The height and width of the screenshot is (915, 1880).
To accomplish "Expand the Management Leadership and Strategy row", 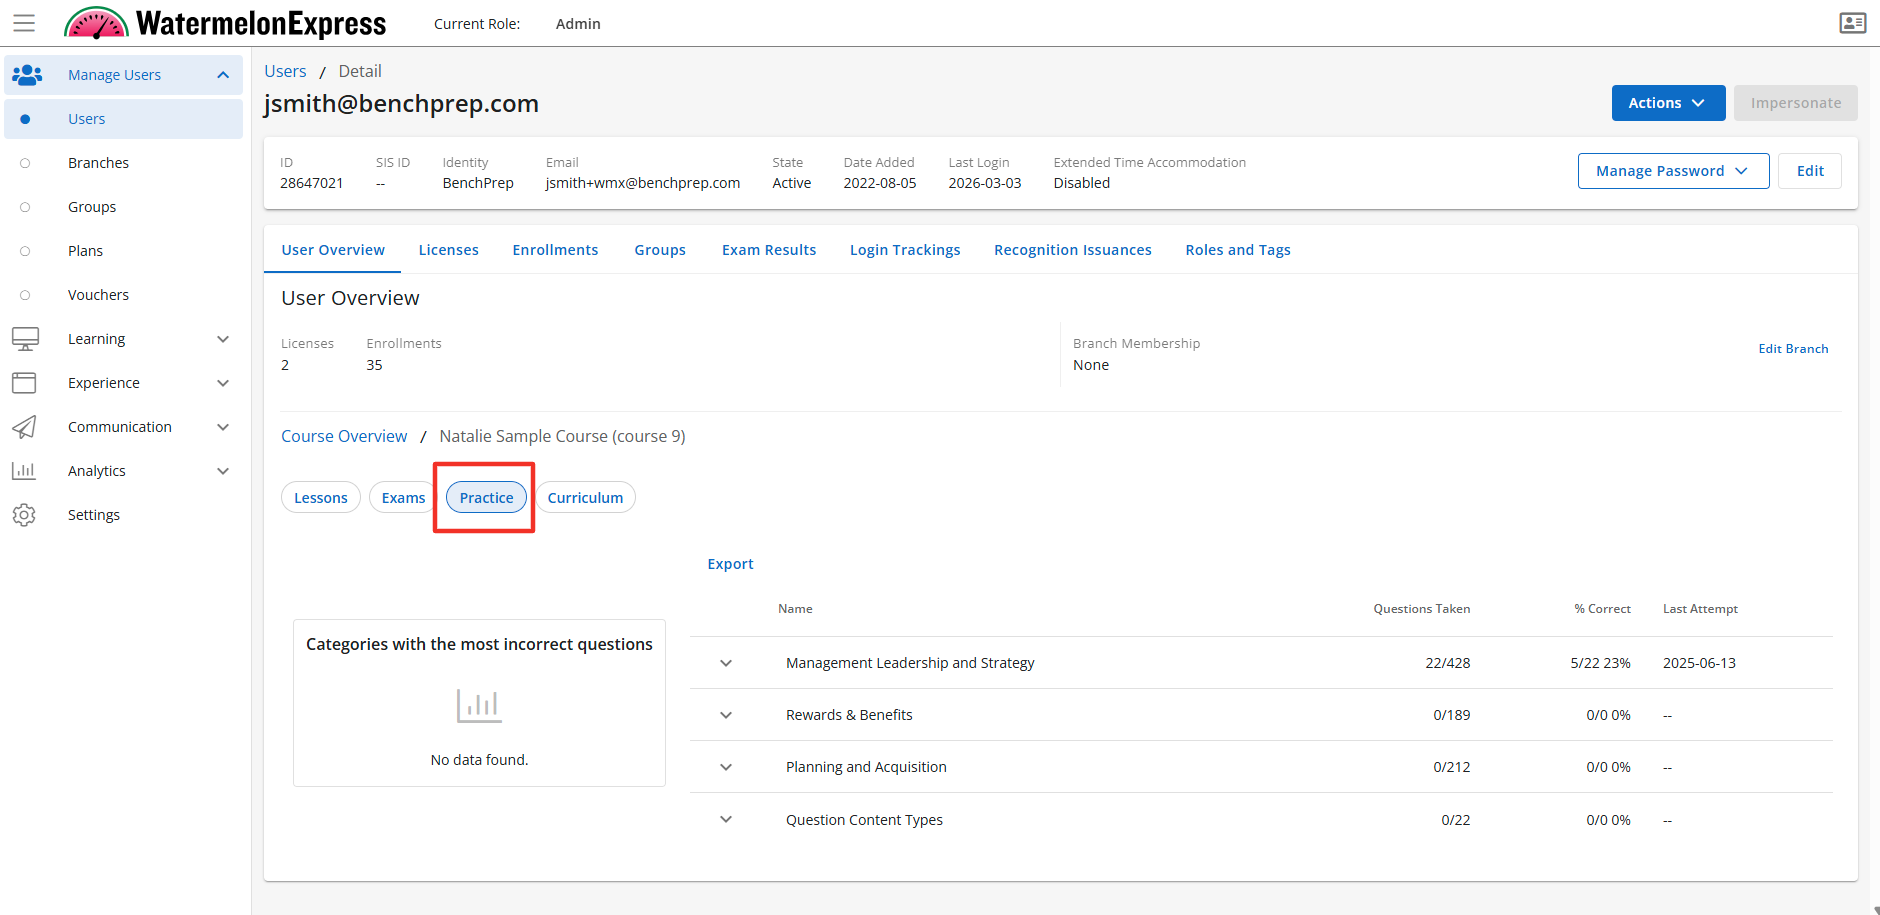I will 726,663.
